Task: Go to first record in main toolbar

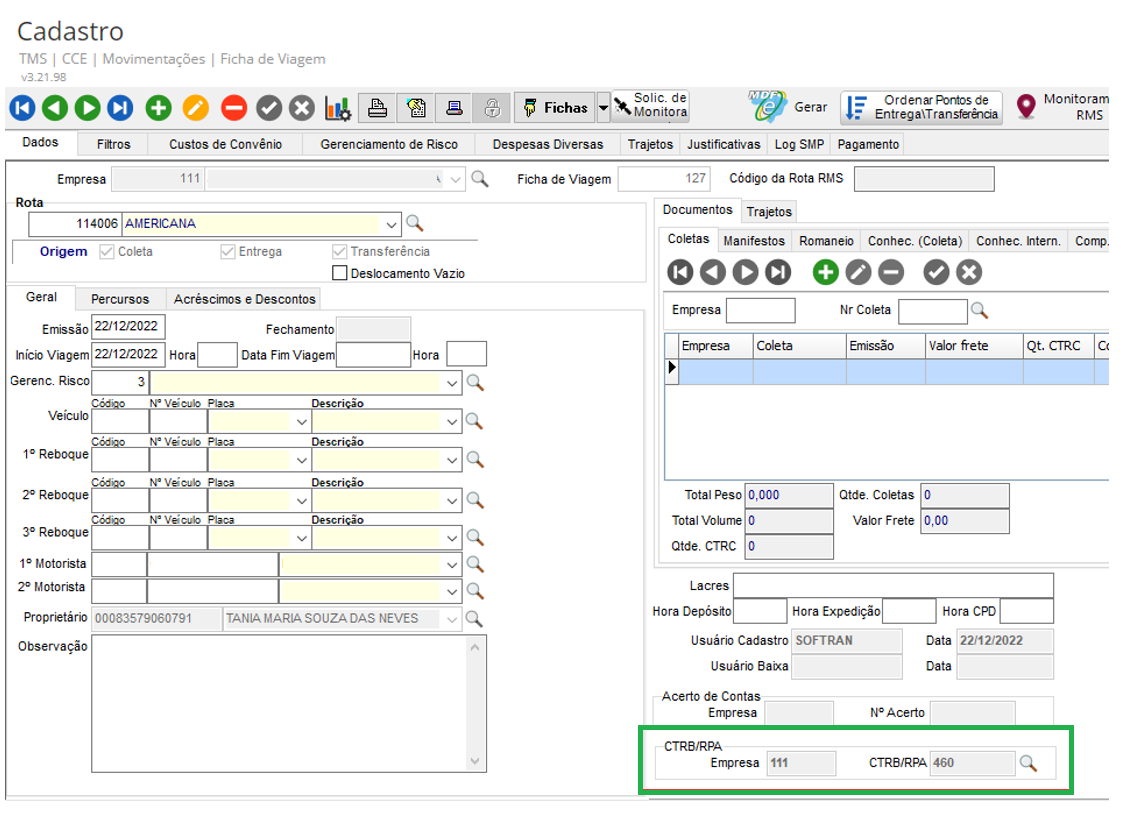Action: 23,108
